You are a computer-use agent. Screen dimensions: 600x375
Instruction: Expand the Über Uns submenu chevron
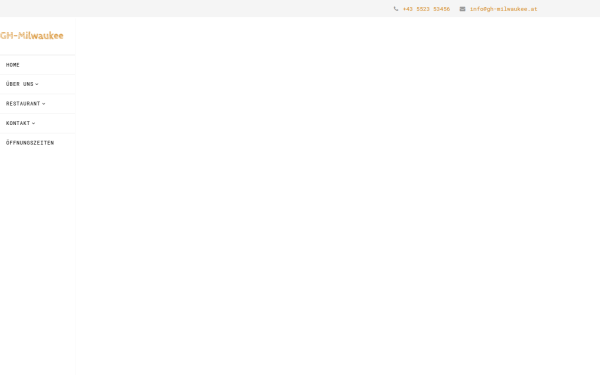[37, 84]
